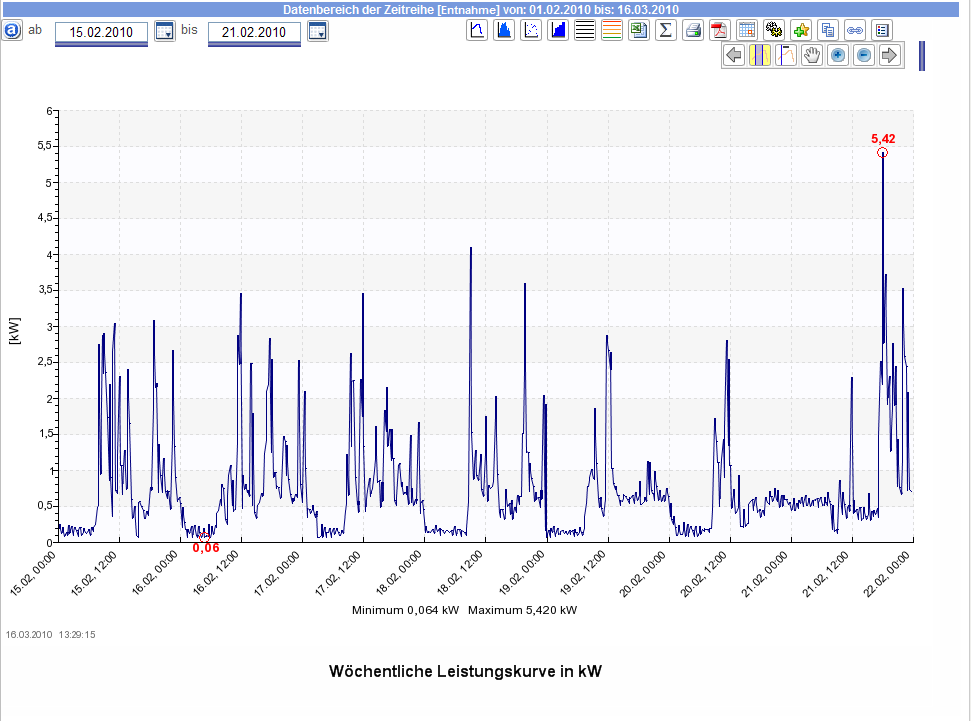Toggle black horizontal grid lines
Image resolution: width=971 pixels, height=721 pixels.
[586, 30]
